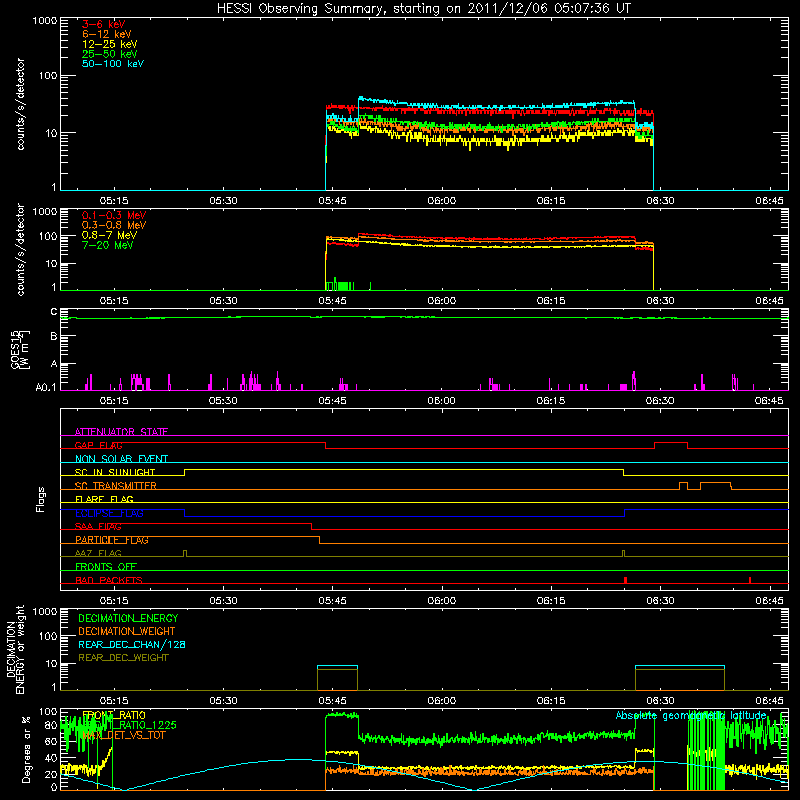Select the FLARE_FLAG label
The image size is (800, 800).
(104, 499)
